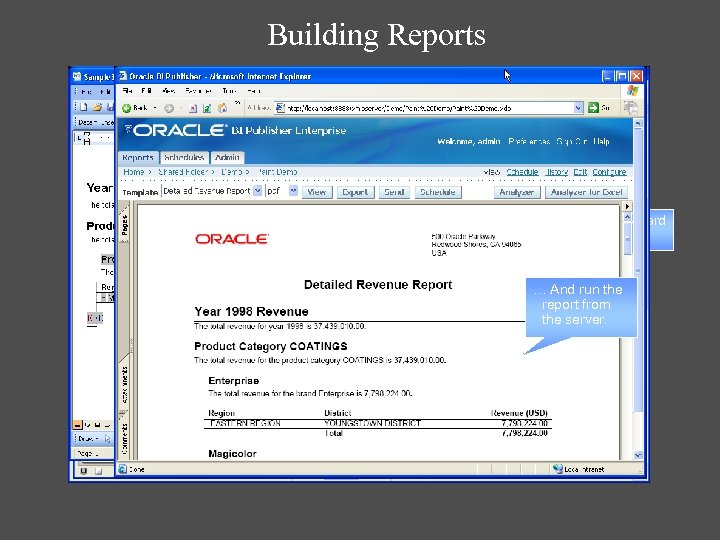Image resolution: width=720 pixels, height=540 pixels.
Task: Click the arrow button atop the PDF viewer scrollbar
Action: point(627,206)
